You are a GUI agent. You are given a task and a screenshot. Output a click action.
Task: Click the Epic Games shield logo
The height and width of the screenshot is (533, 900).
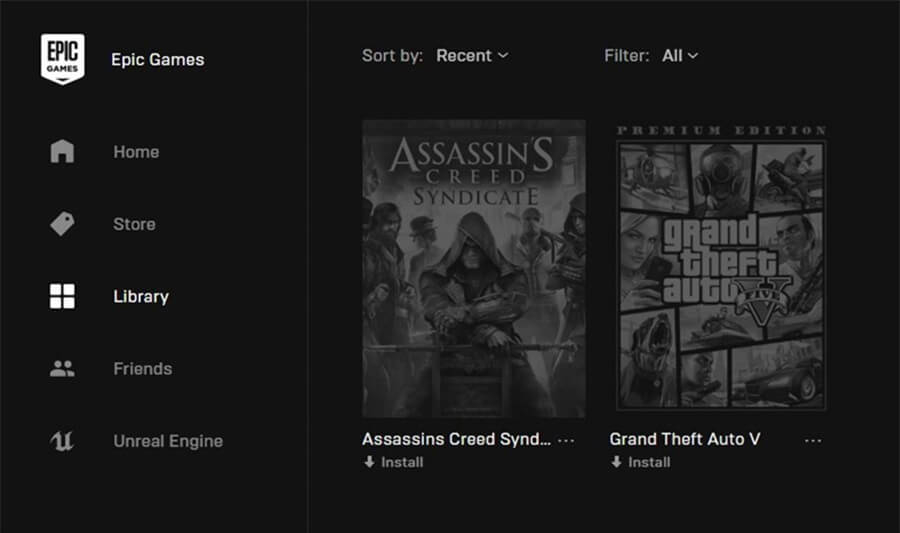[62, 59]
